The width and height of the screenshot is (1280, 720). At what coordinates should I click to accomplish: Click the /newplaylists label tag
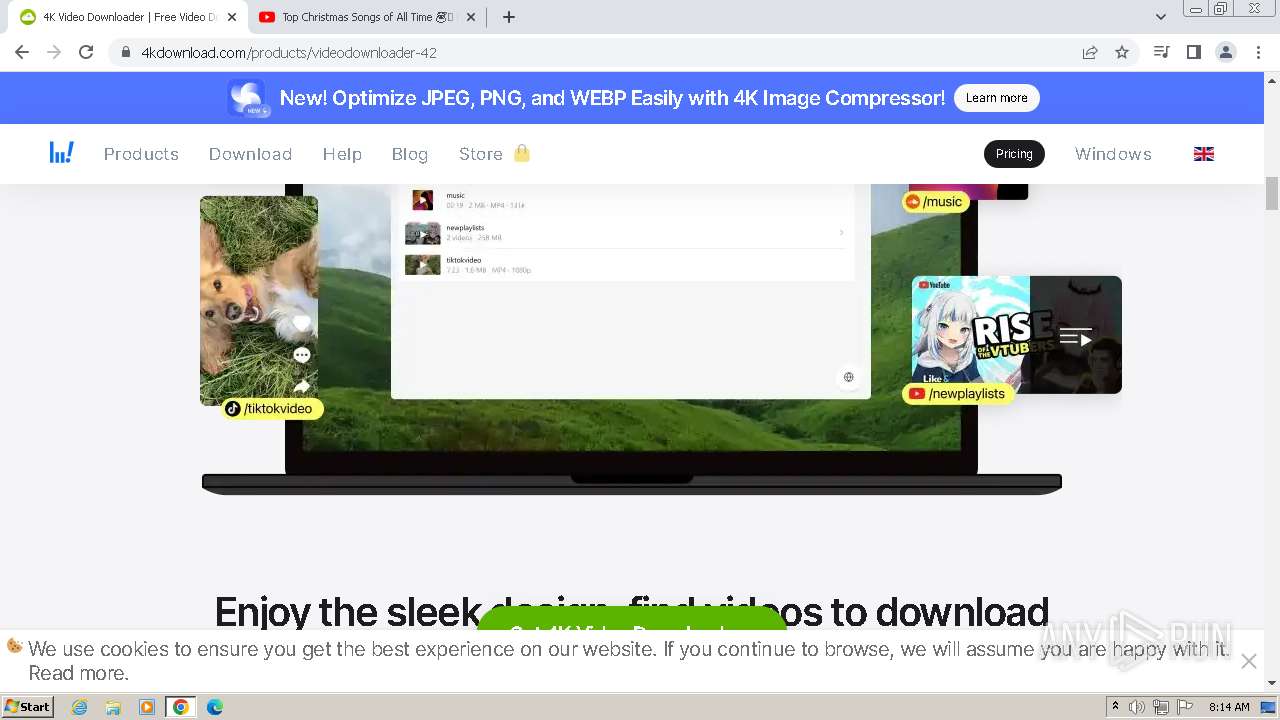[958, 394]
